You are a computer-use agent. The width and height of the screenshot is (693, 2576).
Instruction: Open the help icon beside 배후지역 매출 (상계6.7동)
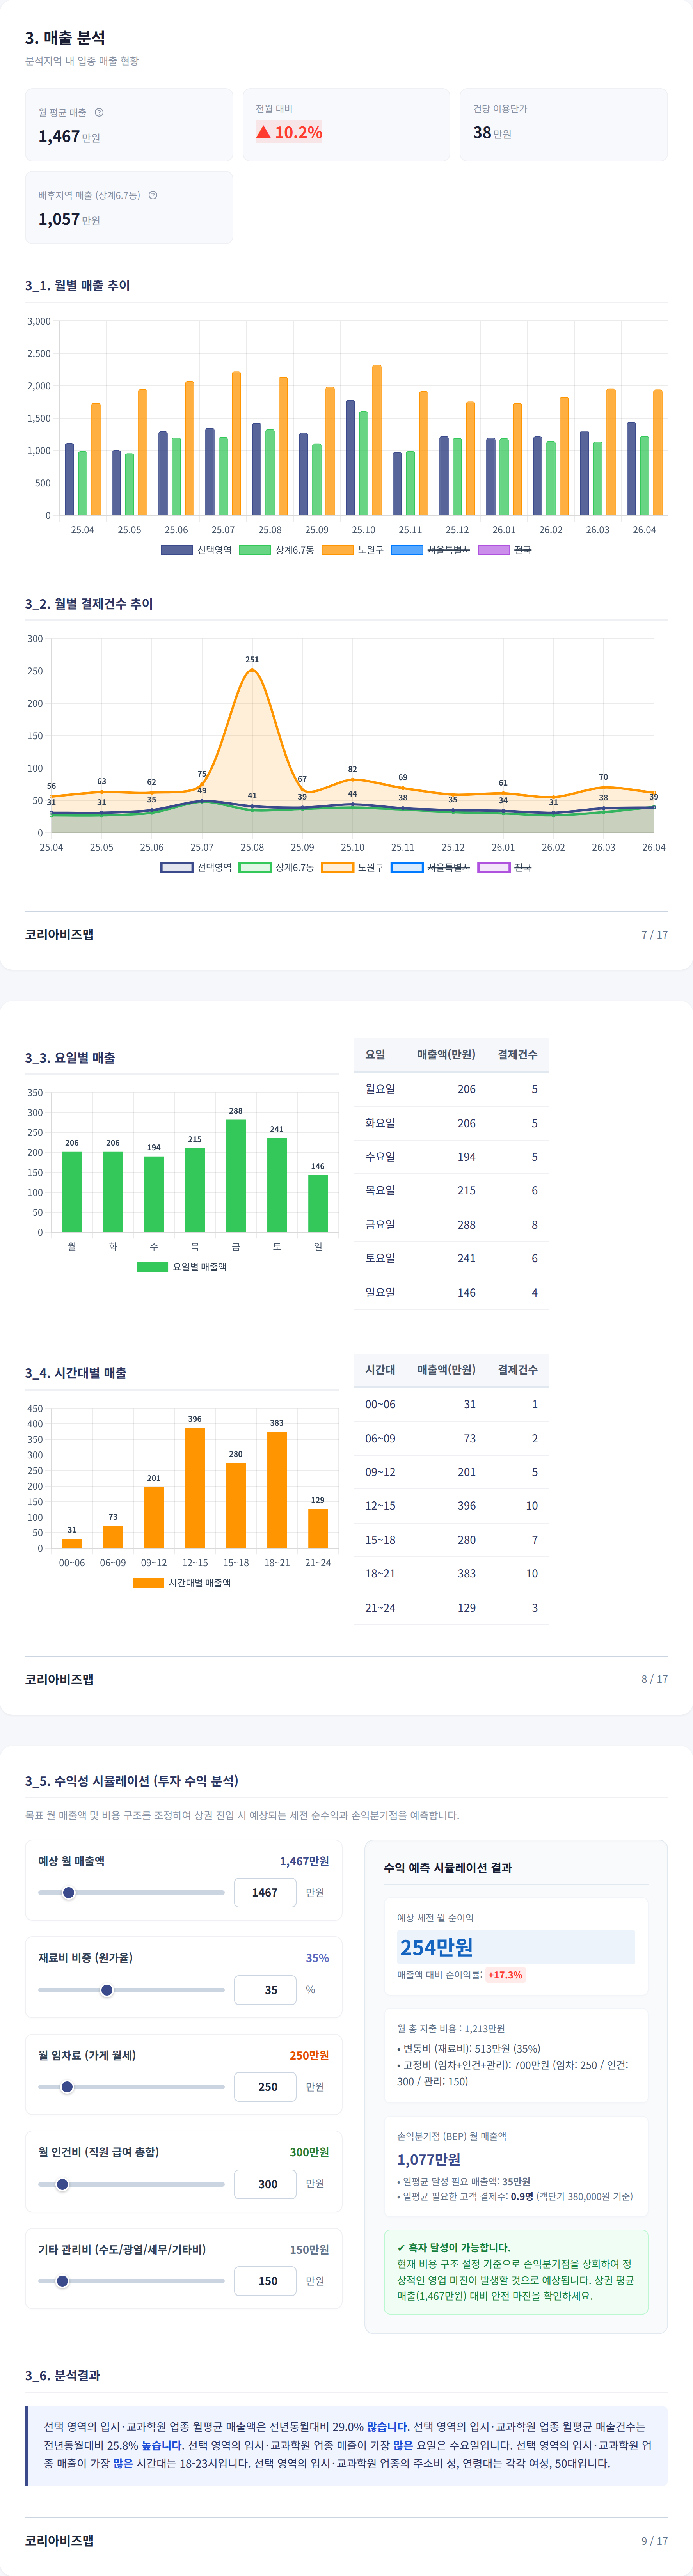(x=153, y=195)
